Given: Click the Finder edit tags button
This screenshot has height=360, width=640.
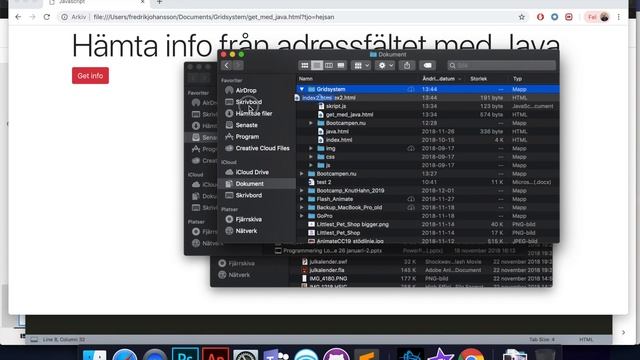Looking at the screenshot, I should (427, 65).
